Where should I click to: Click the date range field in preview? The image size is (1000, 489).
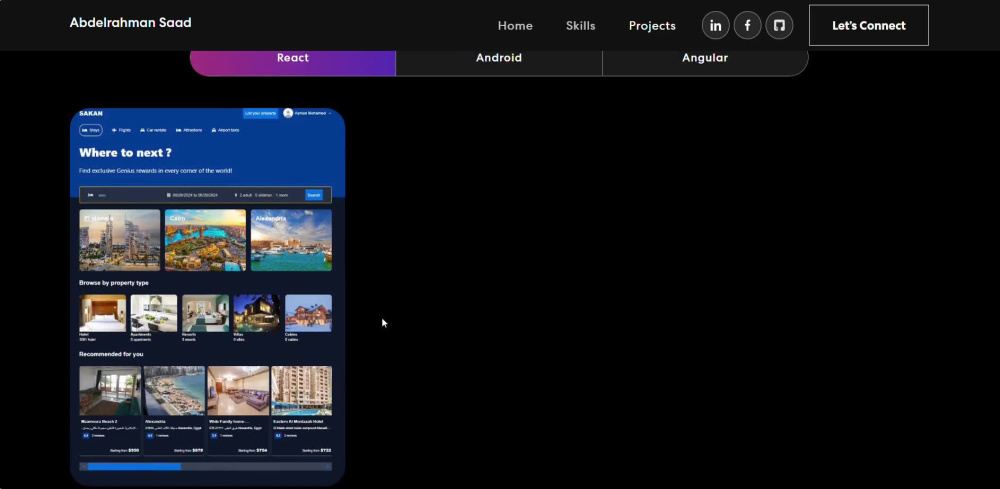(193, 195)
